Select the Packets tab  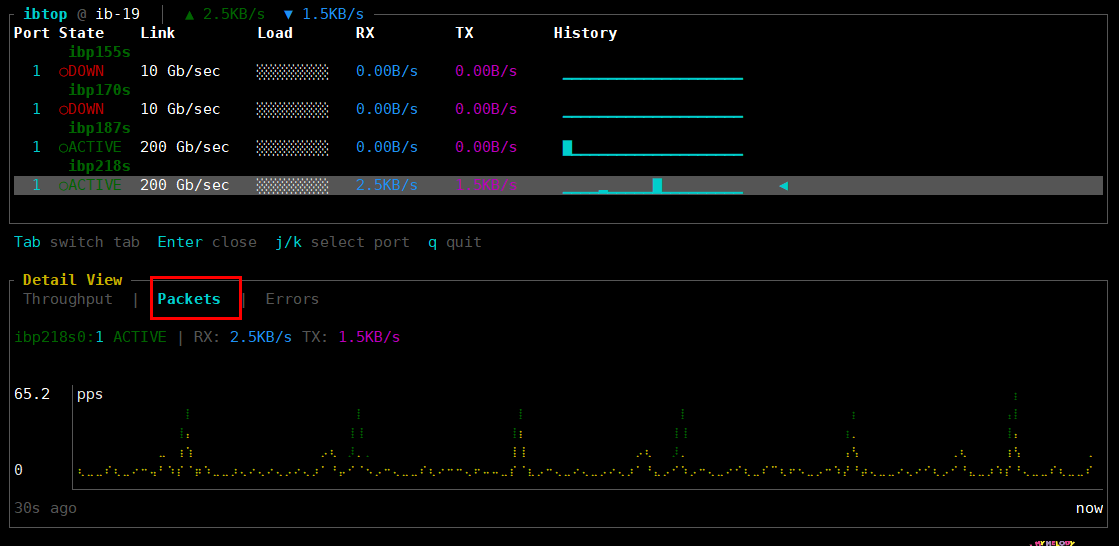click(x=189, y=299)
